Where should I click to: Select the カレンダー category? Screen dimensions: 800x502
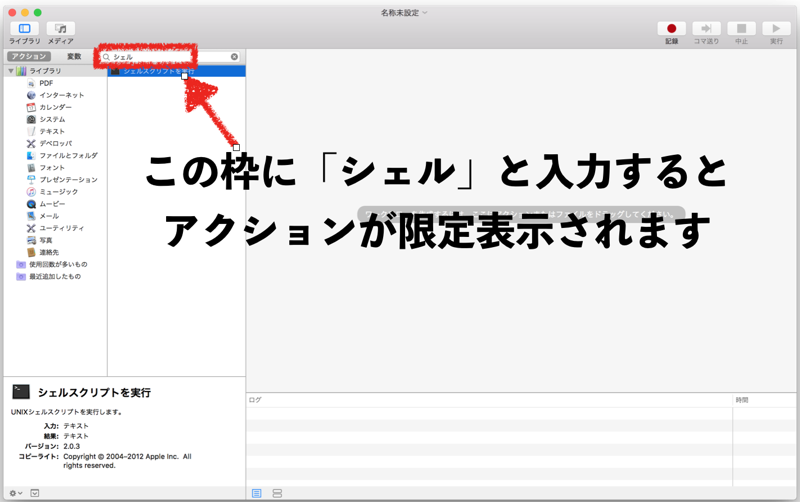pyautogui.click(x=56, y=107)
